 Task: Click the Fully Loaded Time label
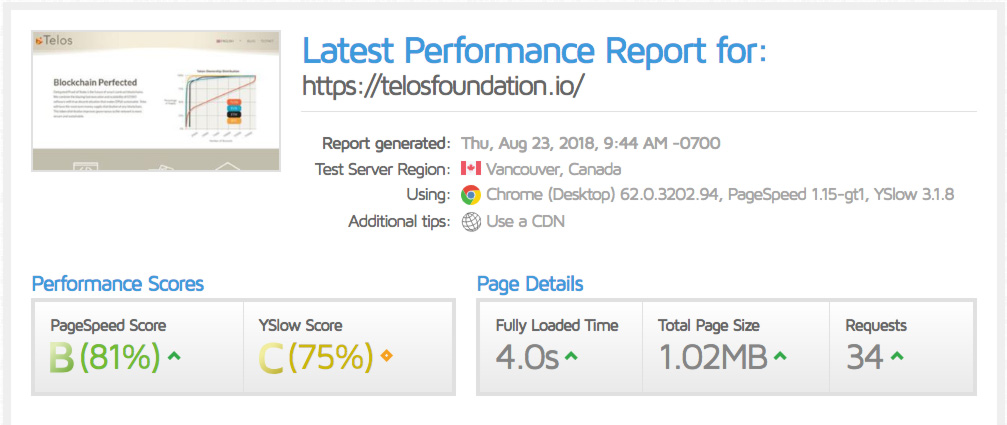557,325
